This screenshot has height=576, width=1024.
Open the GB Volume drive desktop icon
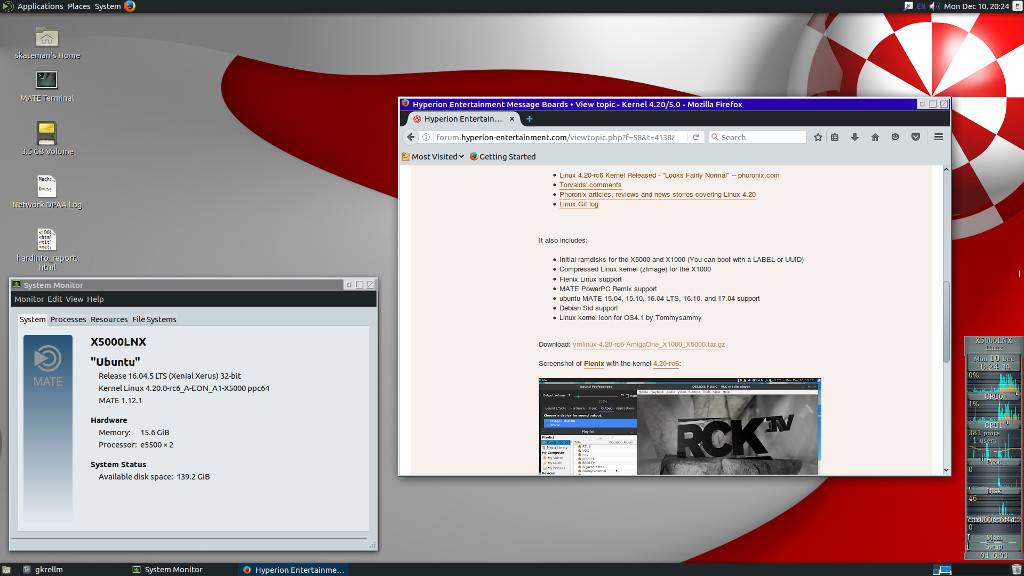(46, 133)
